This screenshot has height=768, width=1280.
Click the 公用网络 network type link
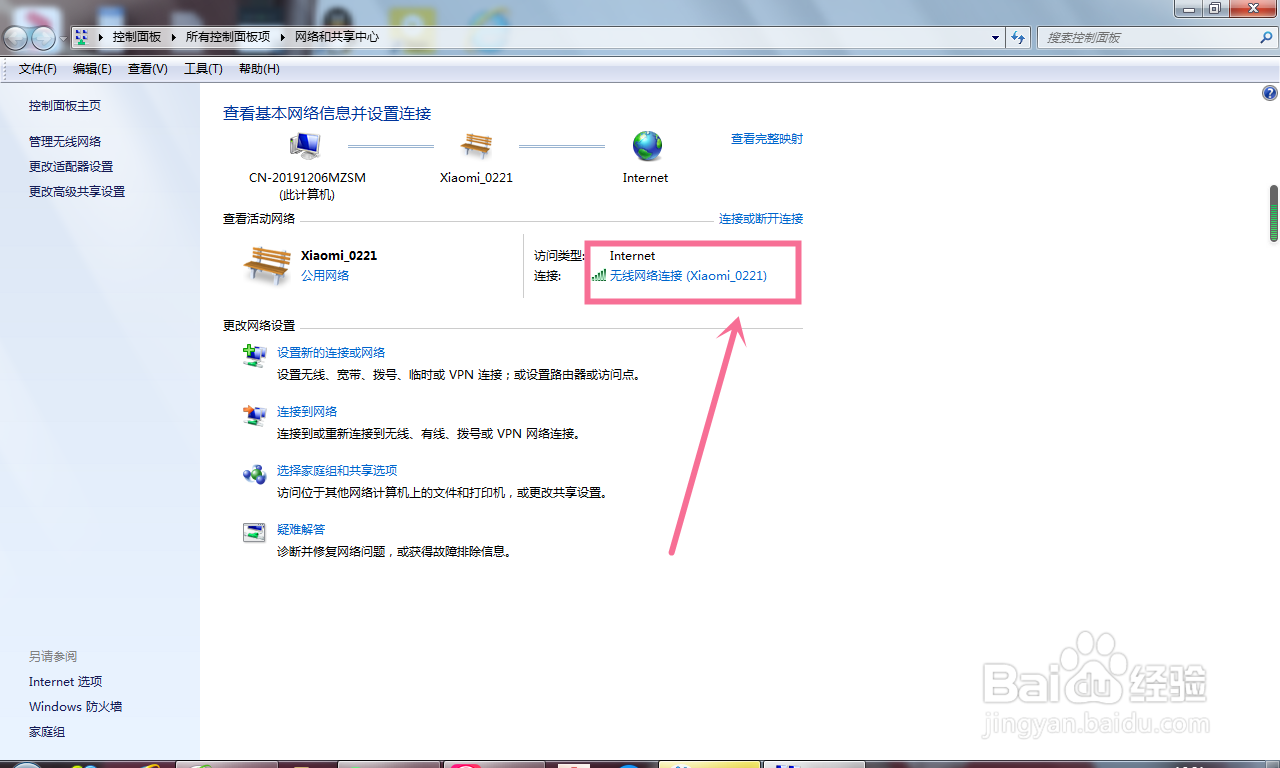point(325,276)
